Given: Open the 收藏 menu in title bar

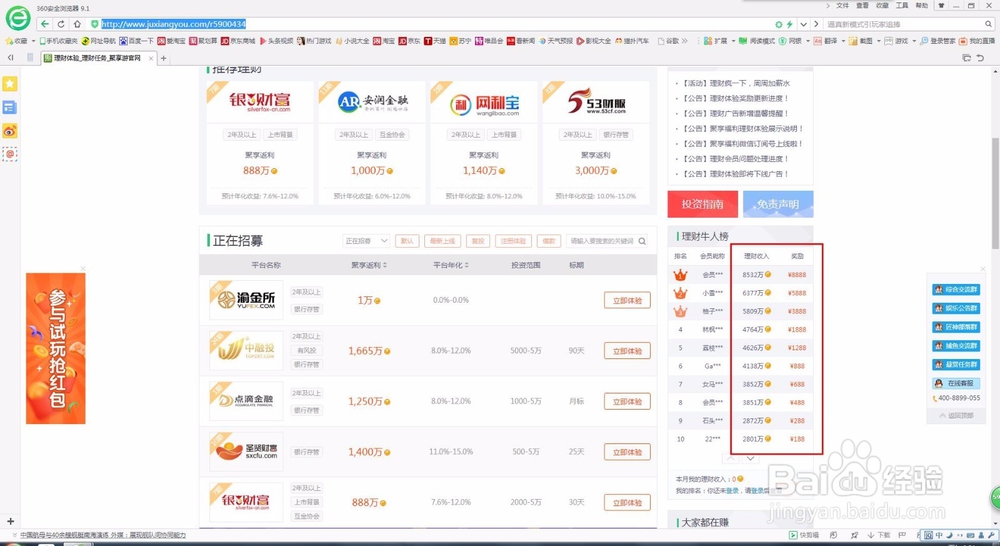Looking at the screenshot, I should (x=882, y=6).
